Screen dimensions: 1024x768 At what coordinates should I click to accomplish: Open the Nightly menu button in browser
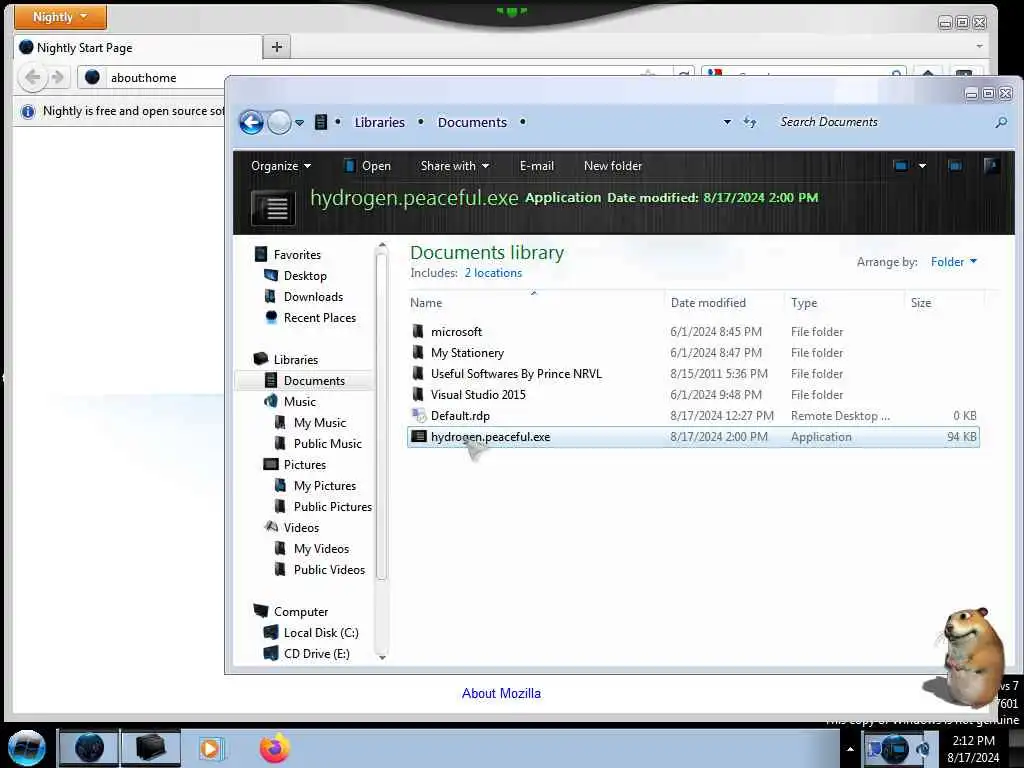pos(60,17)
